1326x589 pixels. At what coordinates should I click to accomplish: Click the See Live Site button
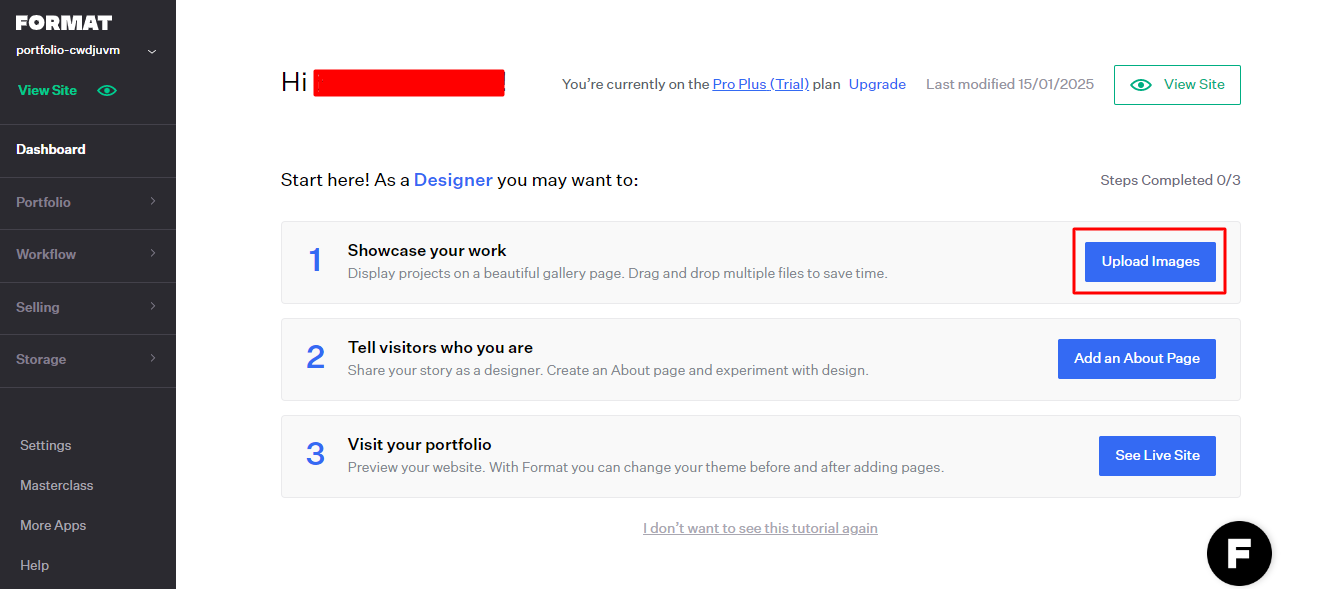(1157, 455)
